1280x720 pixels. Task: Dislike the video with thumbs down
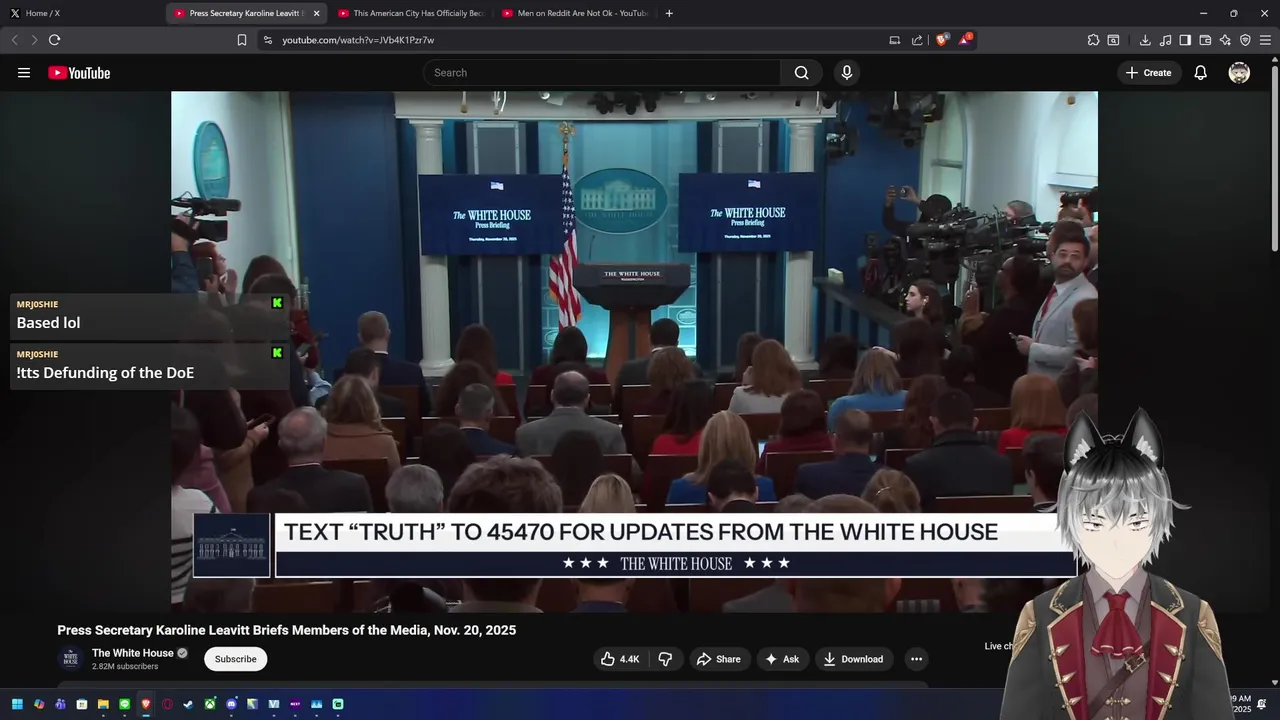click(665, 659)
